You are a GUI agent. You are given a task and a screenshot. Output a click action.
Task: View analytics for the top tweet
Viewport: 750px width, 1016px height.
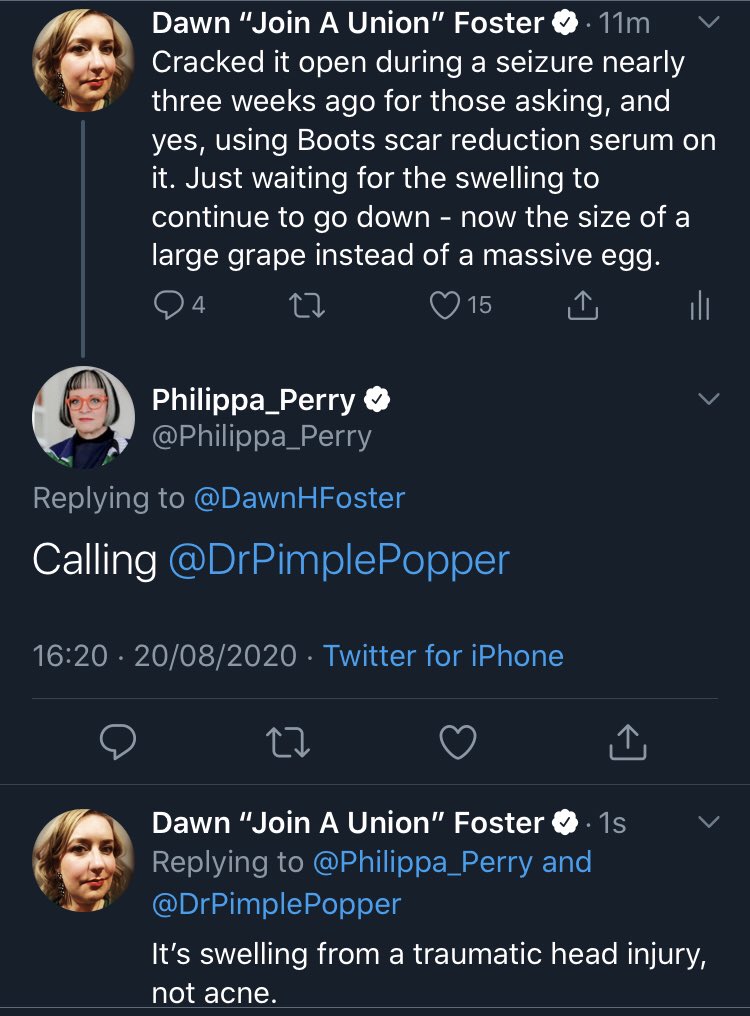[x=699, y=306]
